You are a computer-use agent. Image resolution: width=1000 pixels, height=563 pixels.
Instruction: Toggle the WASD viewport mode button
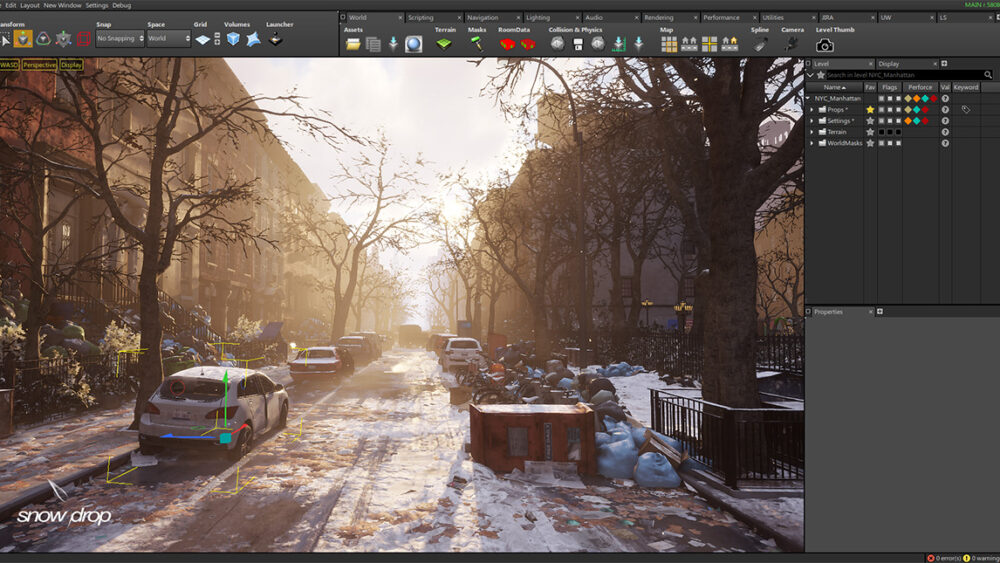point(9,65)
